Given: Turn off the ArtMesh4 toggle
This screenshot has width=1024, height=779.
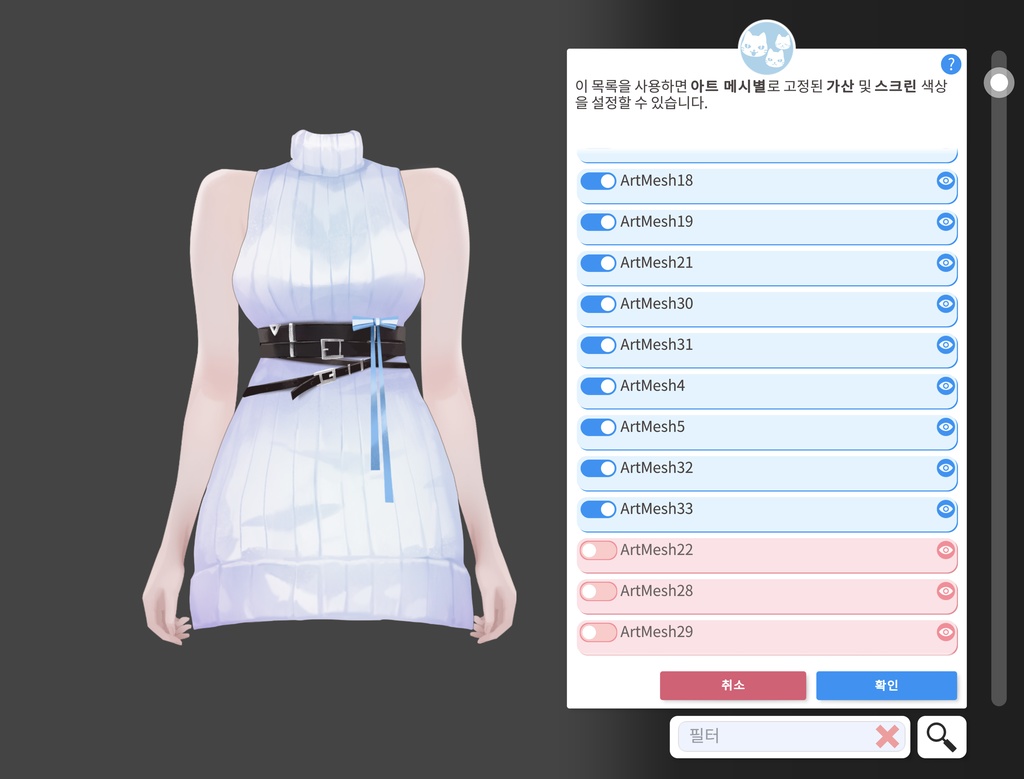Looking at the screenshot, I should (x=598, y=386).
